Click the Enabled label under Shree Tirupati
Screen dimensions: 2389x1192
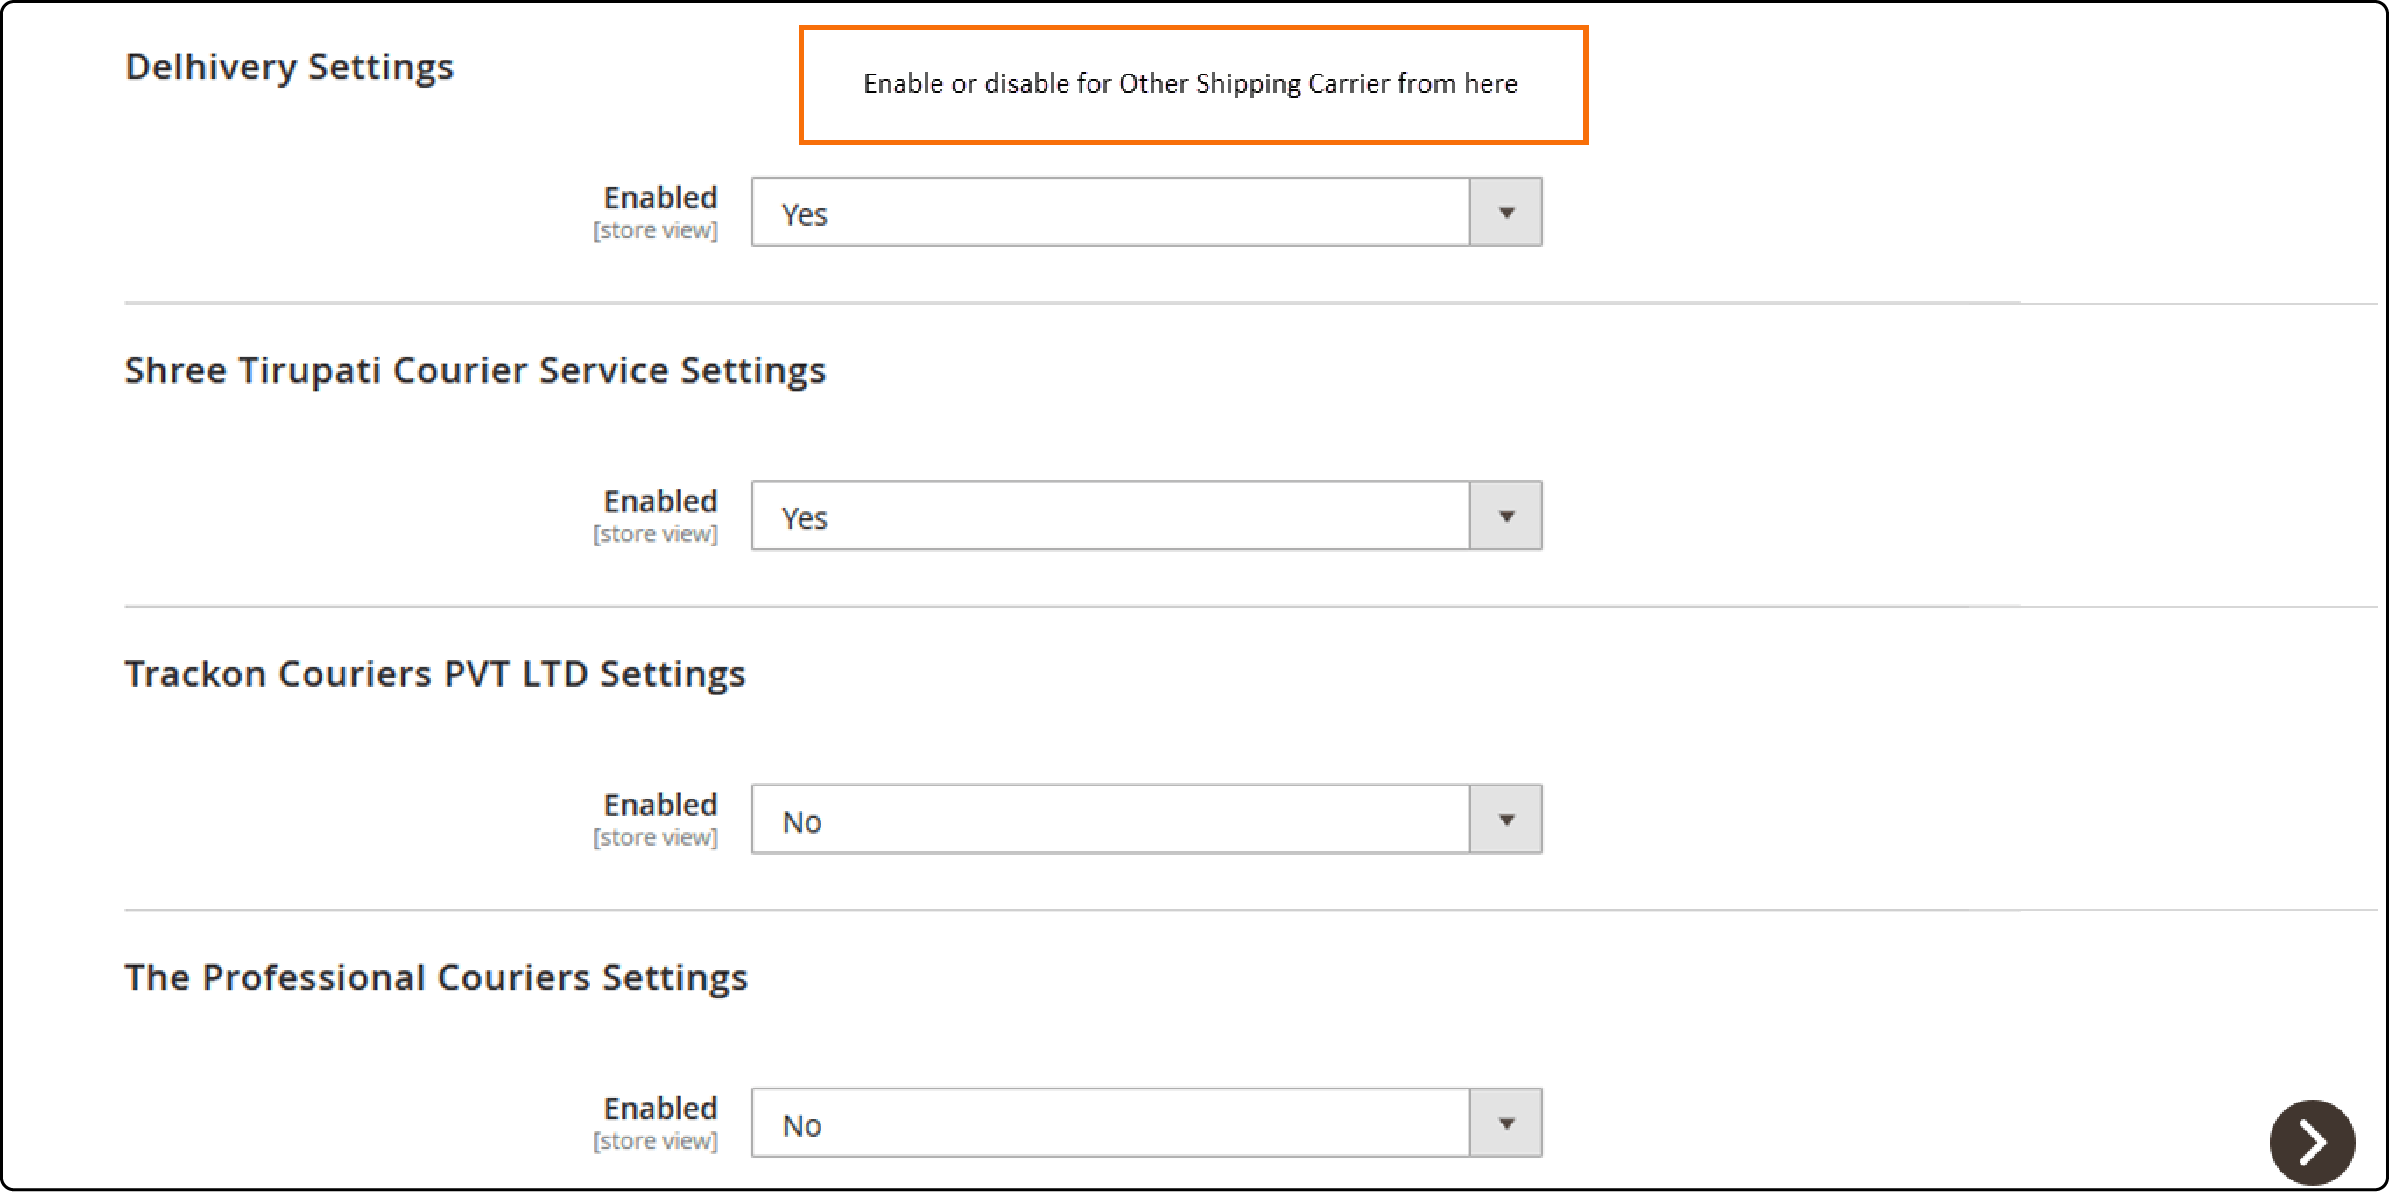click(x=660, y=501)
